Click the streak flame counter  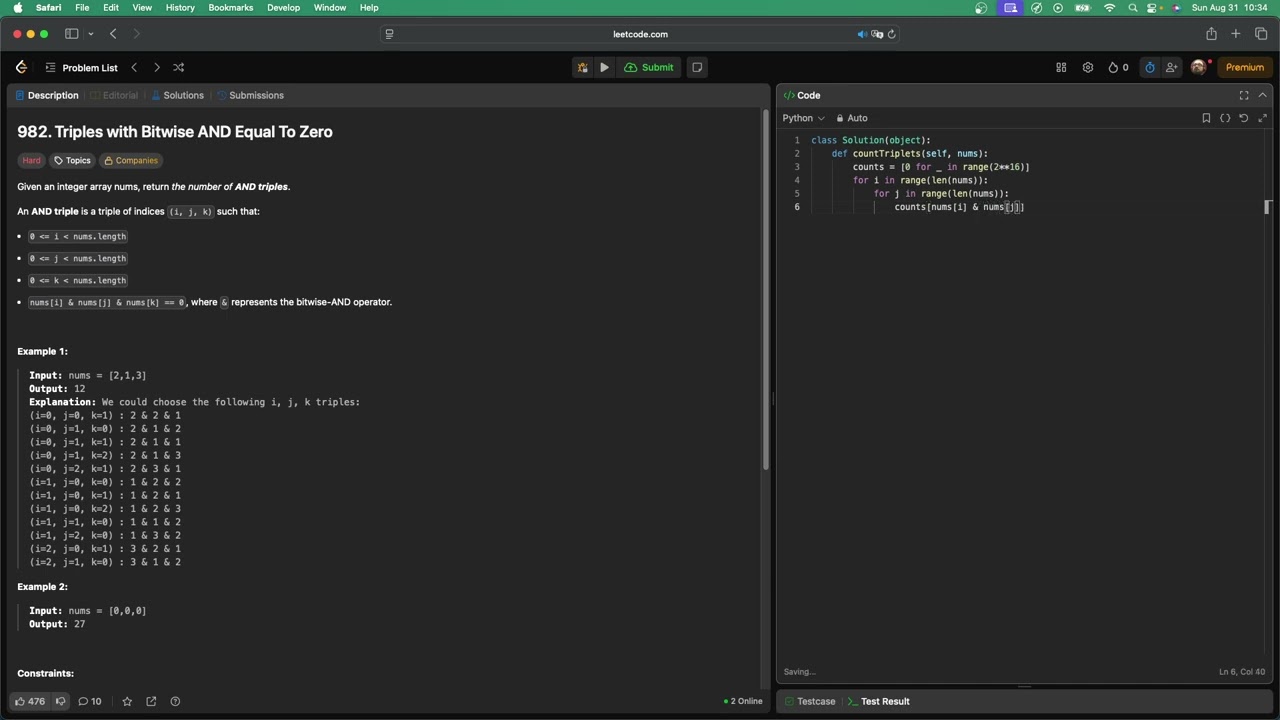click(1118, 67)
